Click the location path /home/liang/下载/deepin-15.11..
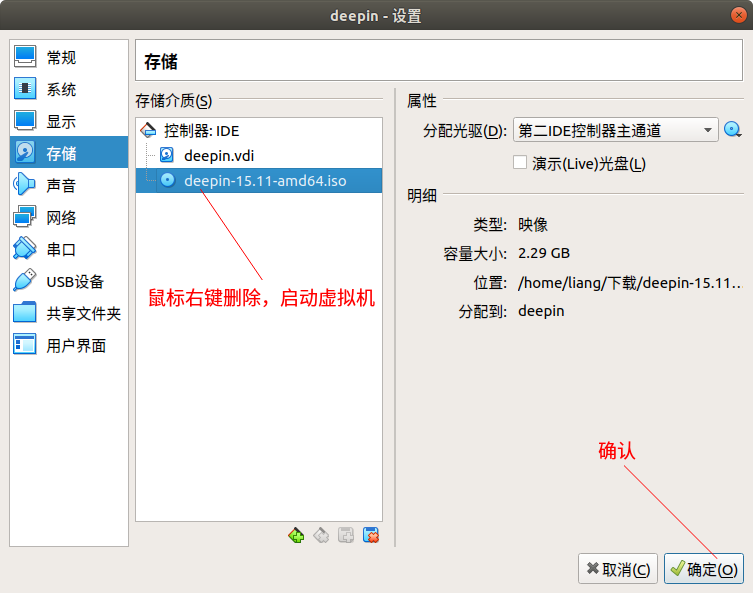 630,282
